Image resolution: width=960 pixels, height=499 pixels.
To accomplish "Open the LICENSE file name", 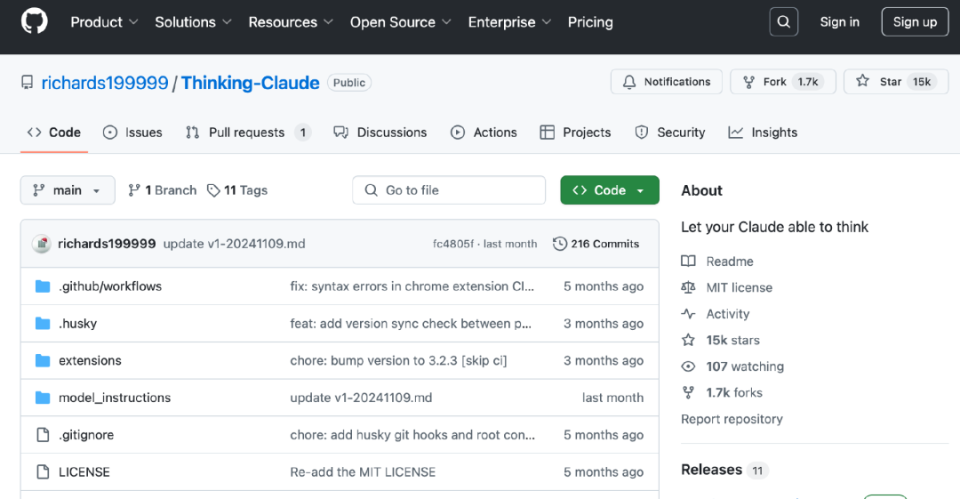I will [x=84, y=472].
